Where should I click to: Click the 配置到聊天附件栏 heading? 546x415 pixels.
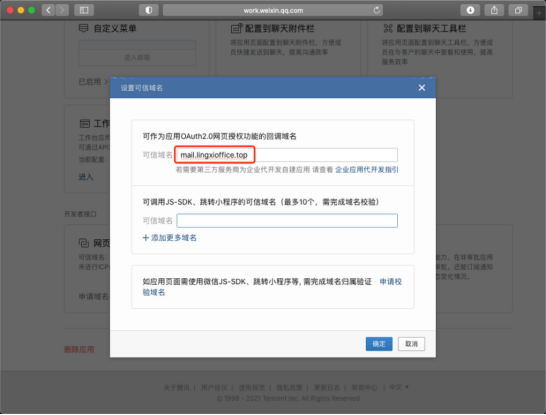279,29
